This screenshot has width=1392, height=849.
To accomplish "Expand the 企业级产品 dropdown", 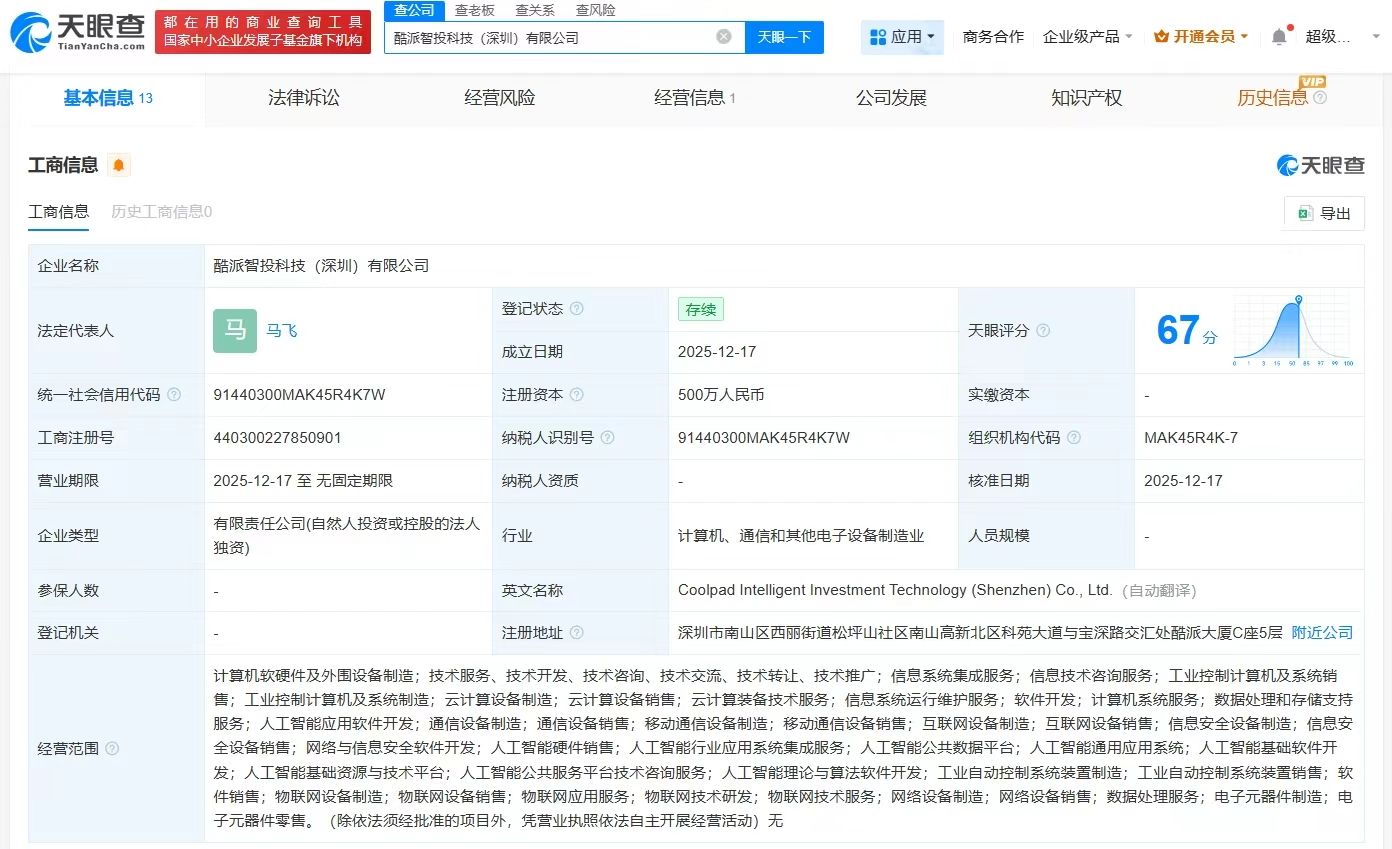I will (x=1087, y=37).
